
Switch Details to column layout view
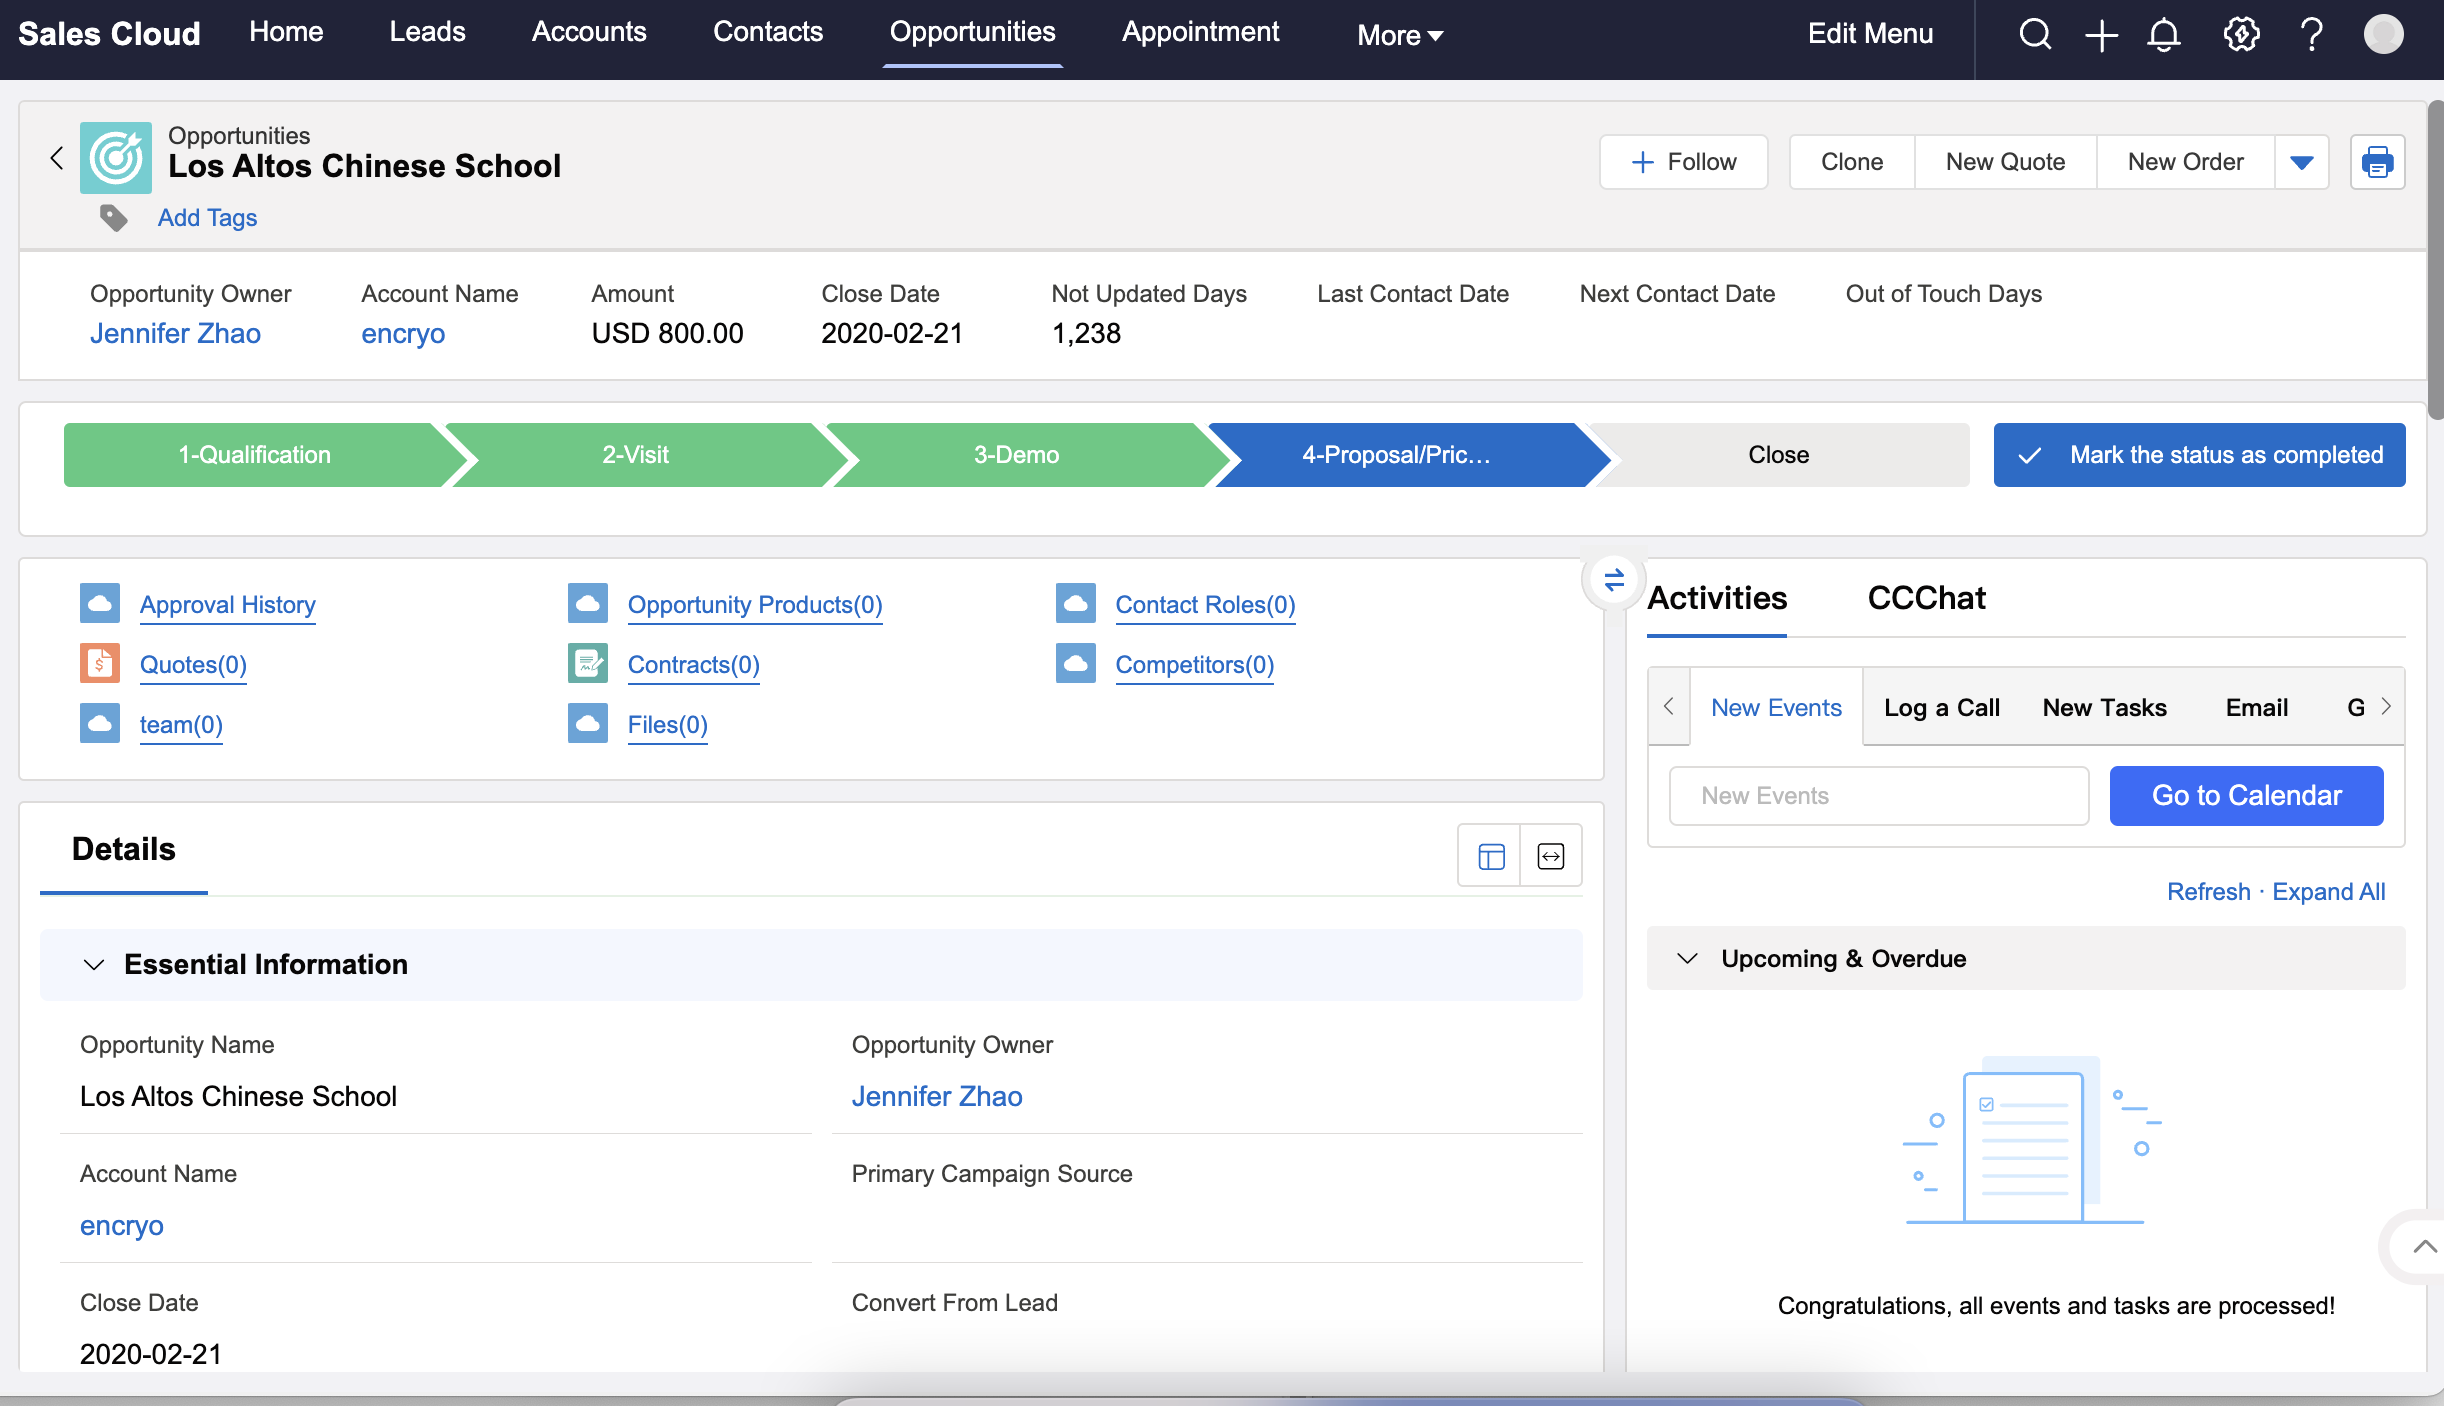pos(1490,856)
